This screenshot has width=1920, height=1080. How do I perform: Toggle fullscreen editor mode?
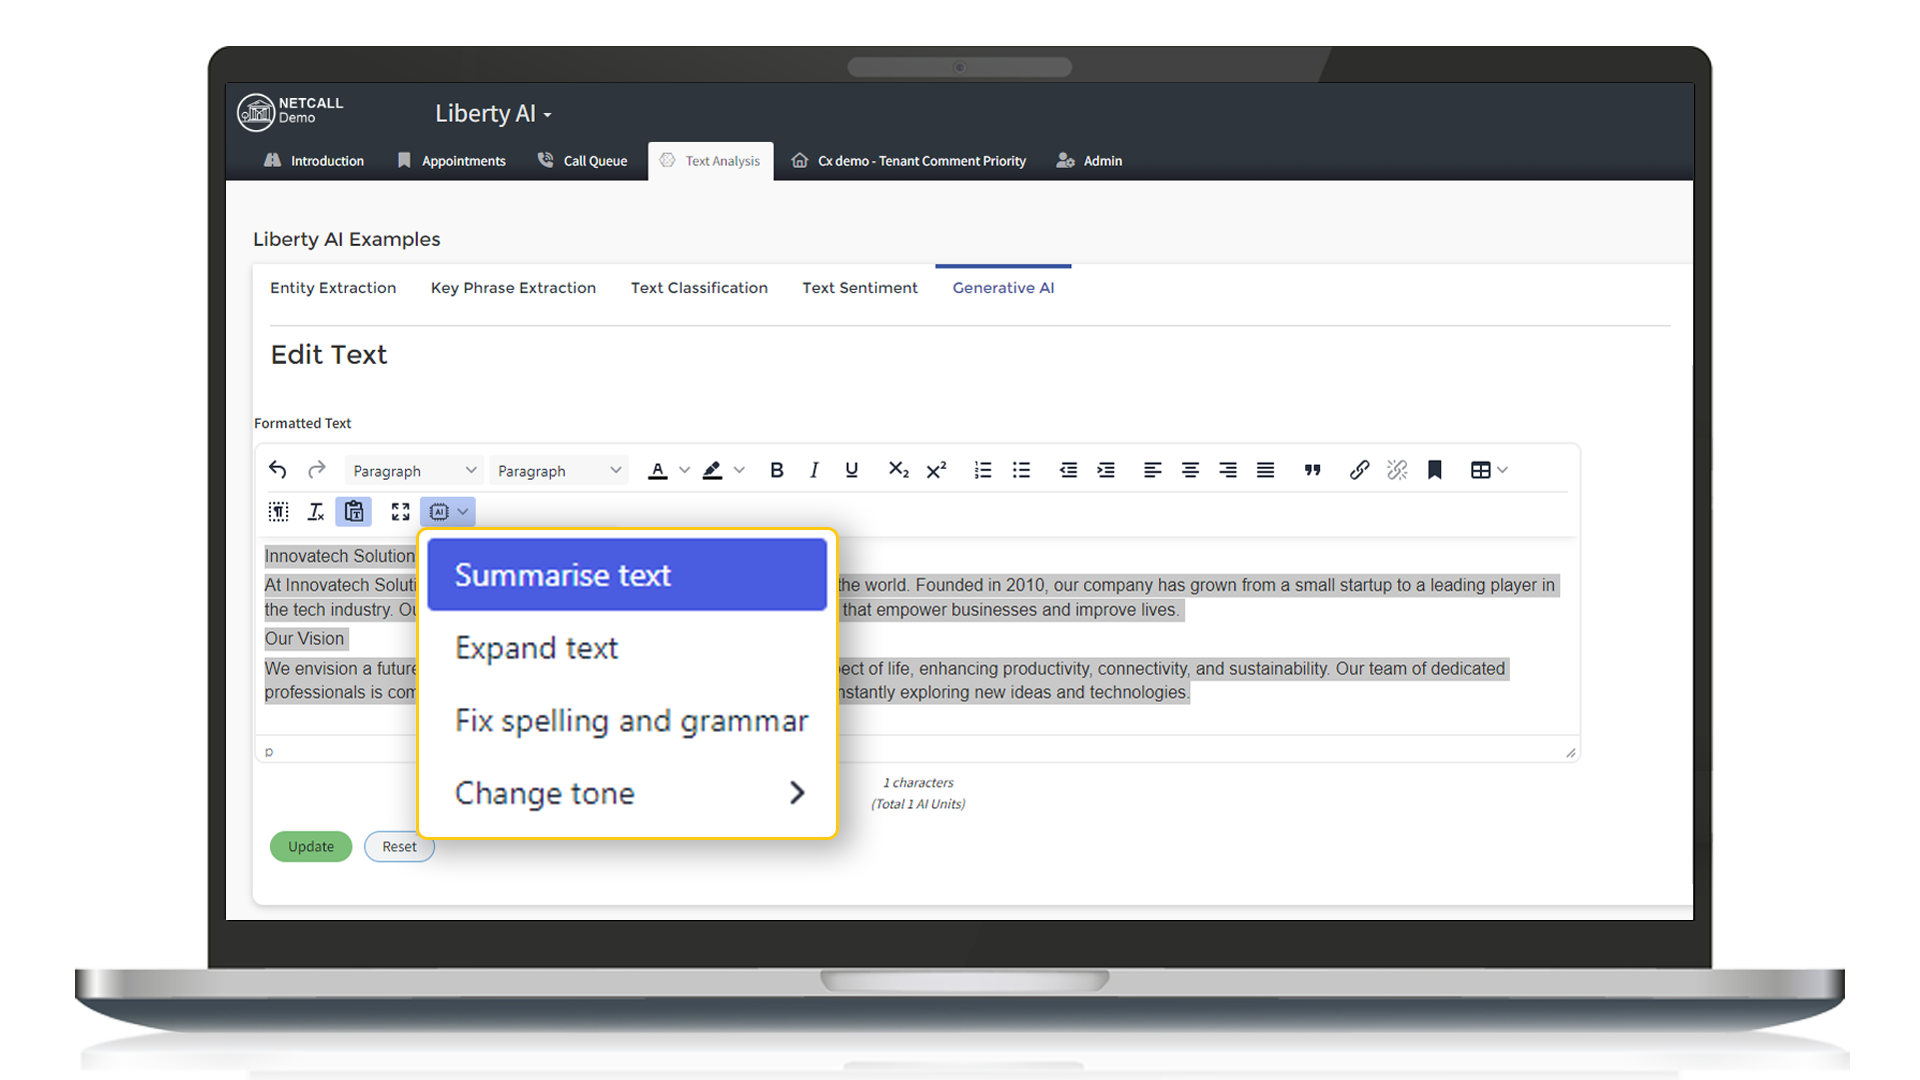tap(400, 511)
